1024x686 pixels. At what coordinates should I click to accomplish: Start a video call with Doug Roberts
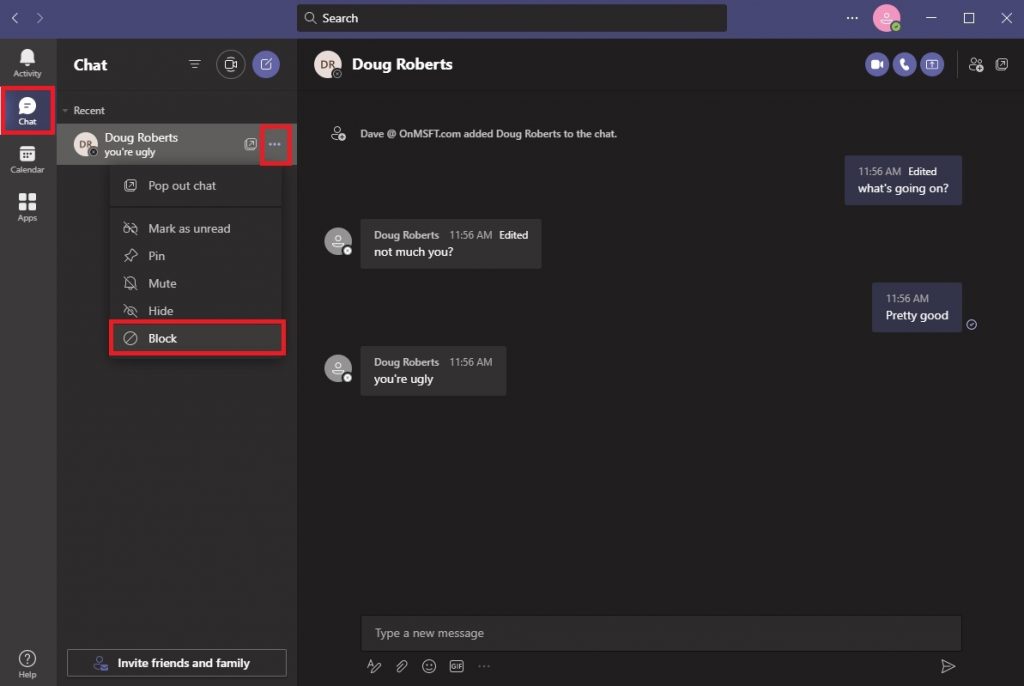(876, 64)
